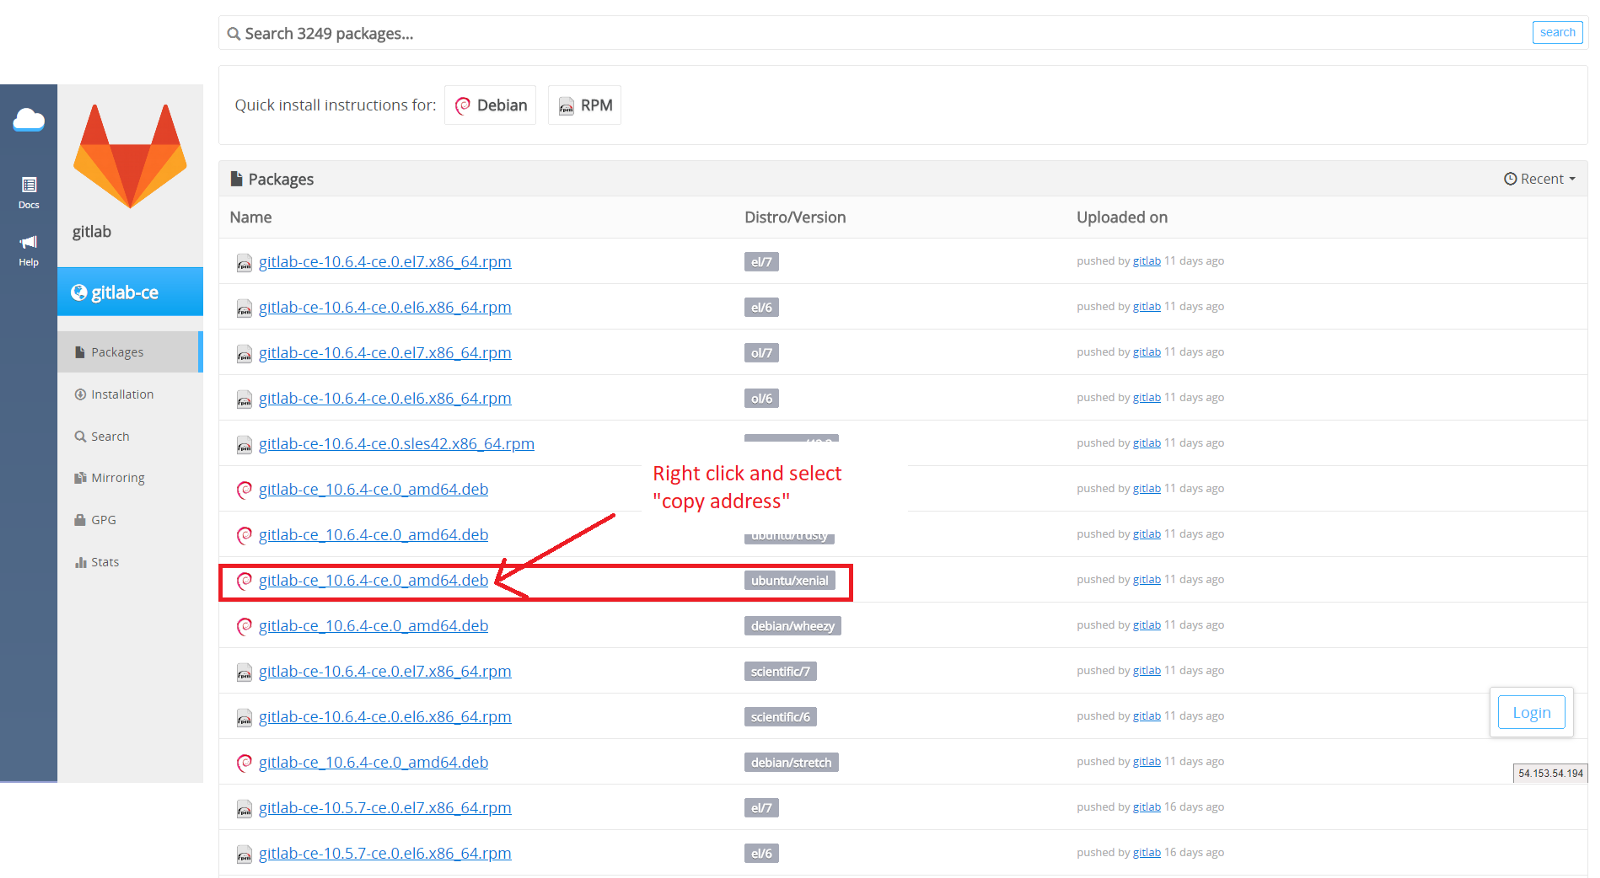
Task: Click the Debian icon in the debian/wheezy row
Action: click(x=244, y=627)
